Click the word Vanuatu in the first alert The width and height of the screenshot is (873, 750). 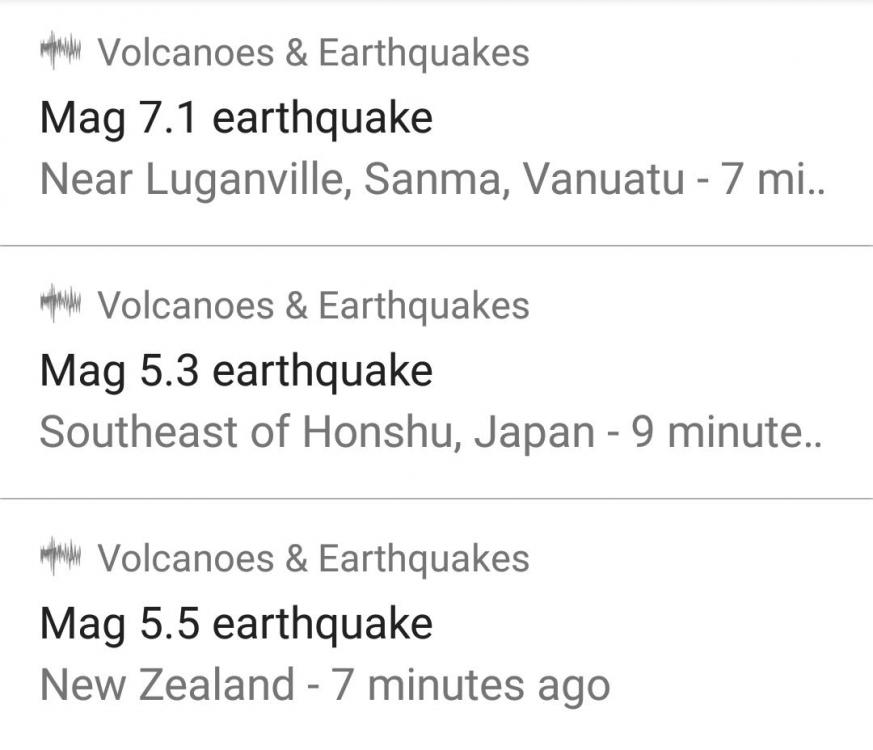pyautogui.click(x=604, y=180)
